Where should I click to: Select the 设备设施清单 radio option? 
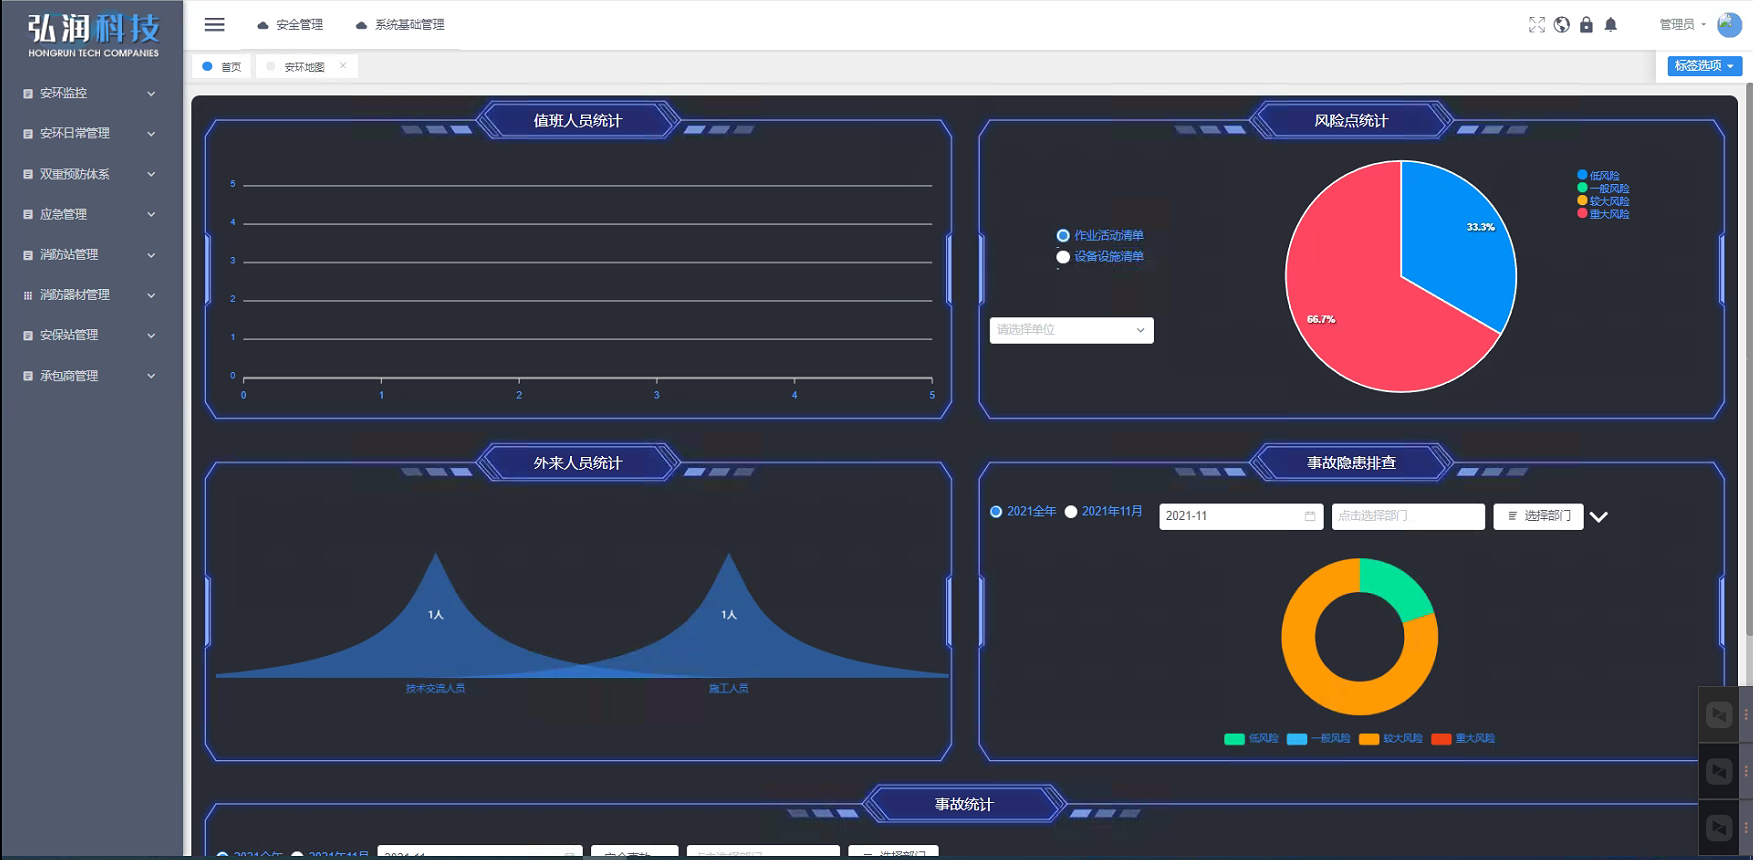(1063, 257)
